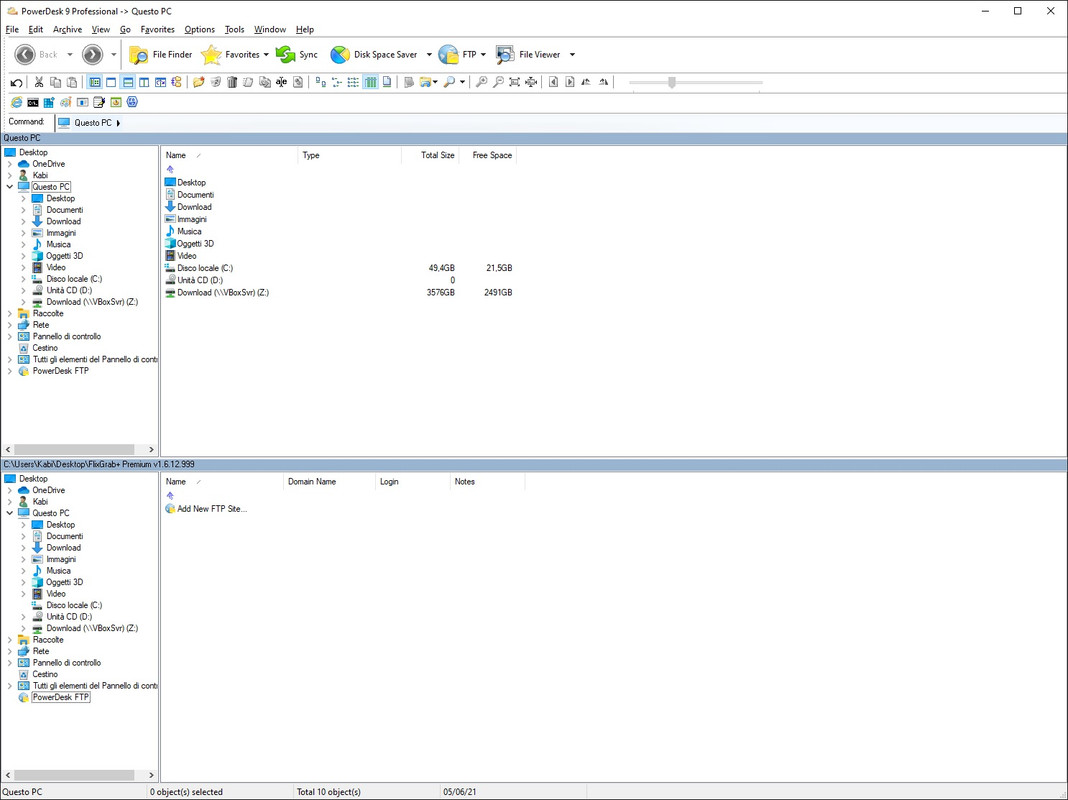Toggle the folder tree pane view
The image size is (1068, 800).
[x=95, y=82]
